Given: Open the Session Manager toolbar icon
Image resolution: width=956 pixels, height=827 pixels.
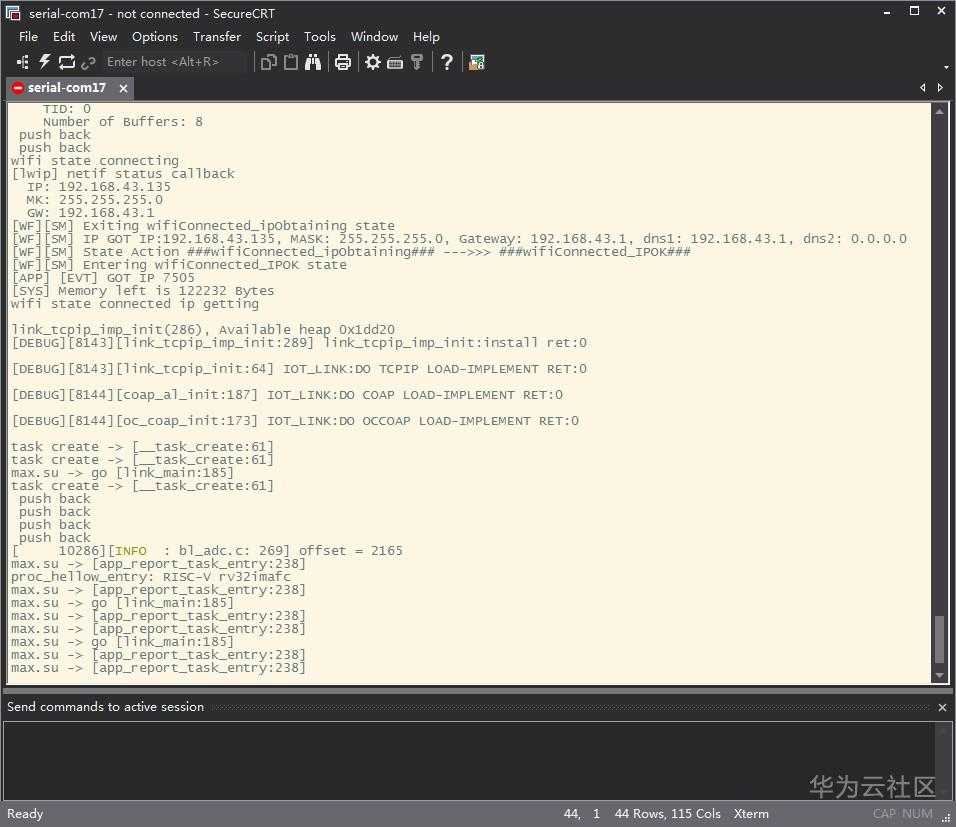Looking at the screenshot, I should click(x=23, y=62).
